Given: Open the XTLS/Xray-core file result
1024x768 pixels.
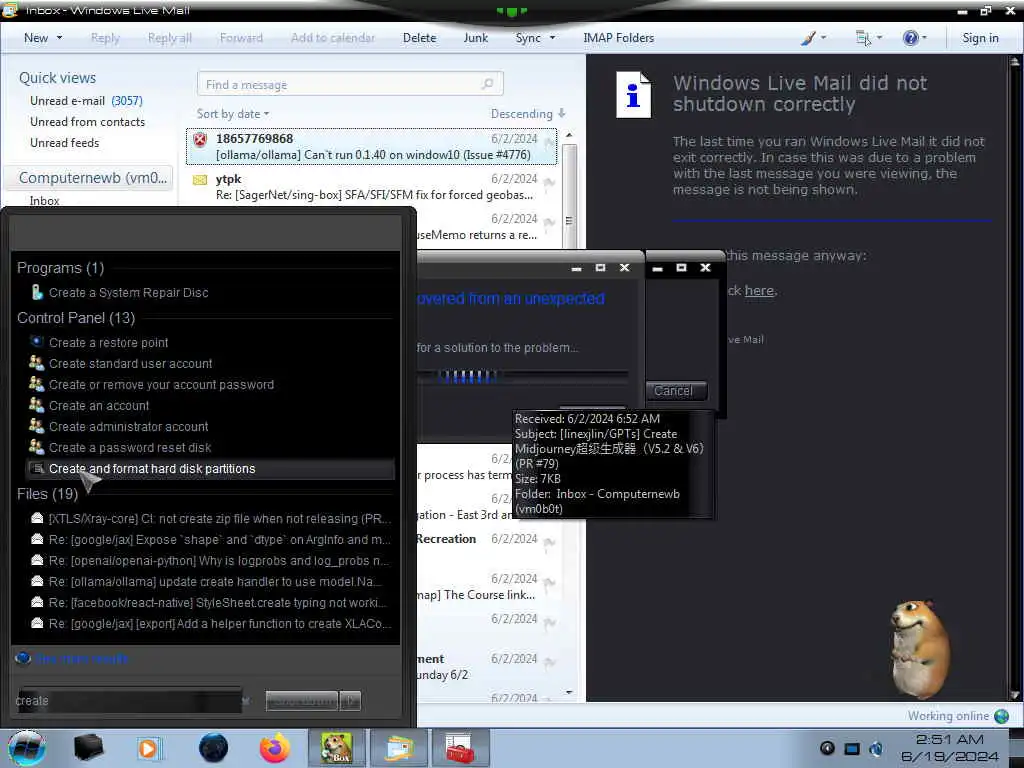Looking at the screenshot, I should (x=210, y=519).
